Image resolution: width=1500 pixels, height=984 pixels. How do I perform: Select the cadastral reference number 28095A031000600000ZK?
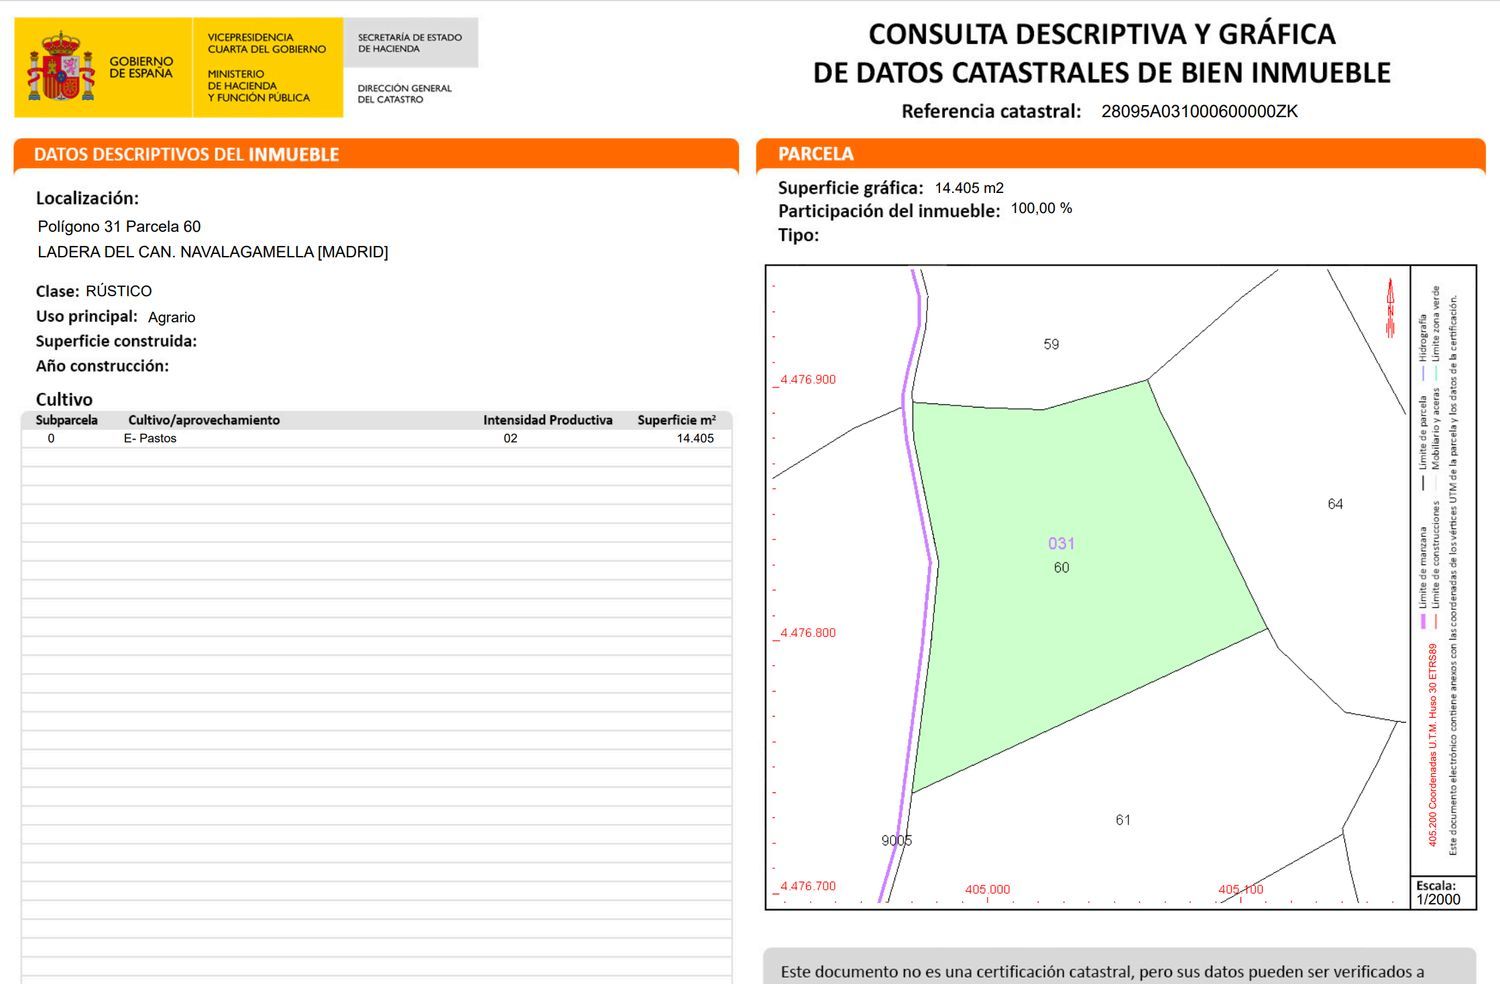tap(1199, 112)
